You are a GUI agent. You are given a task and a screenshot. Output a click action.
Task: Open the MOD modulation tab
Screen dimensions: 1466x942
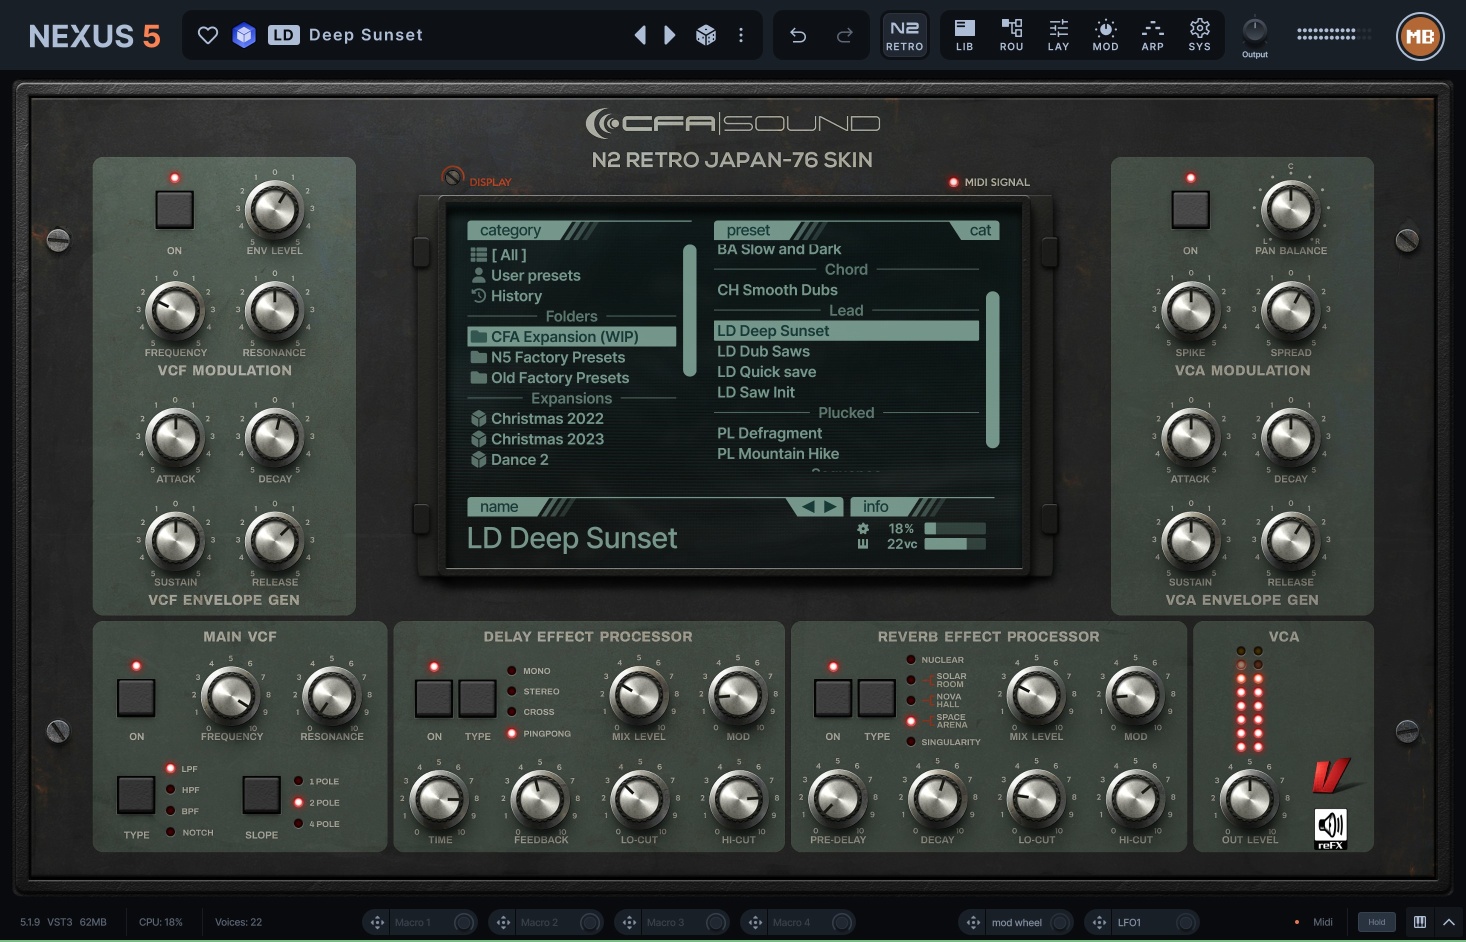coord(1105,35)
